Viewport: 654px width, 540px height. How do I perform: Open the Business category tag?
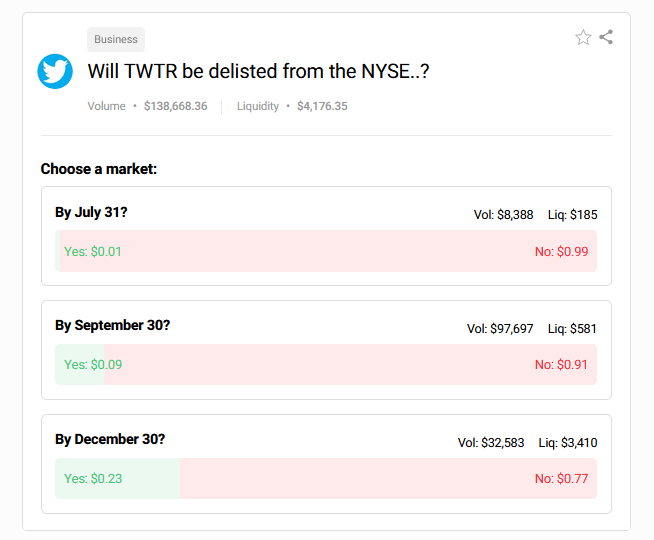click(x=116, y=39)
